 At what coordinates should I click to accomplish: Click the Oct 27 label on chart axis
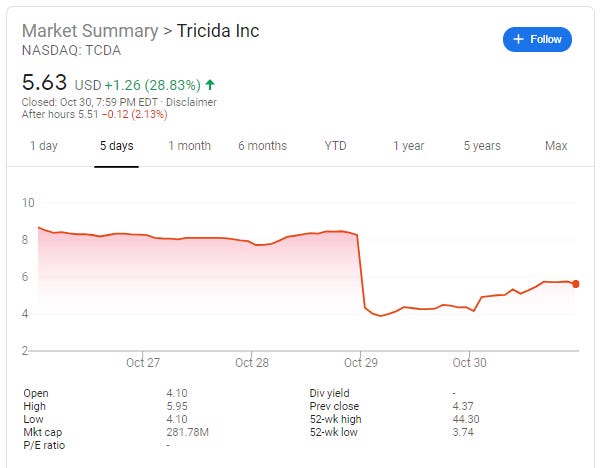point(144,363)
